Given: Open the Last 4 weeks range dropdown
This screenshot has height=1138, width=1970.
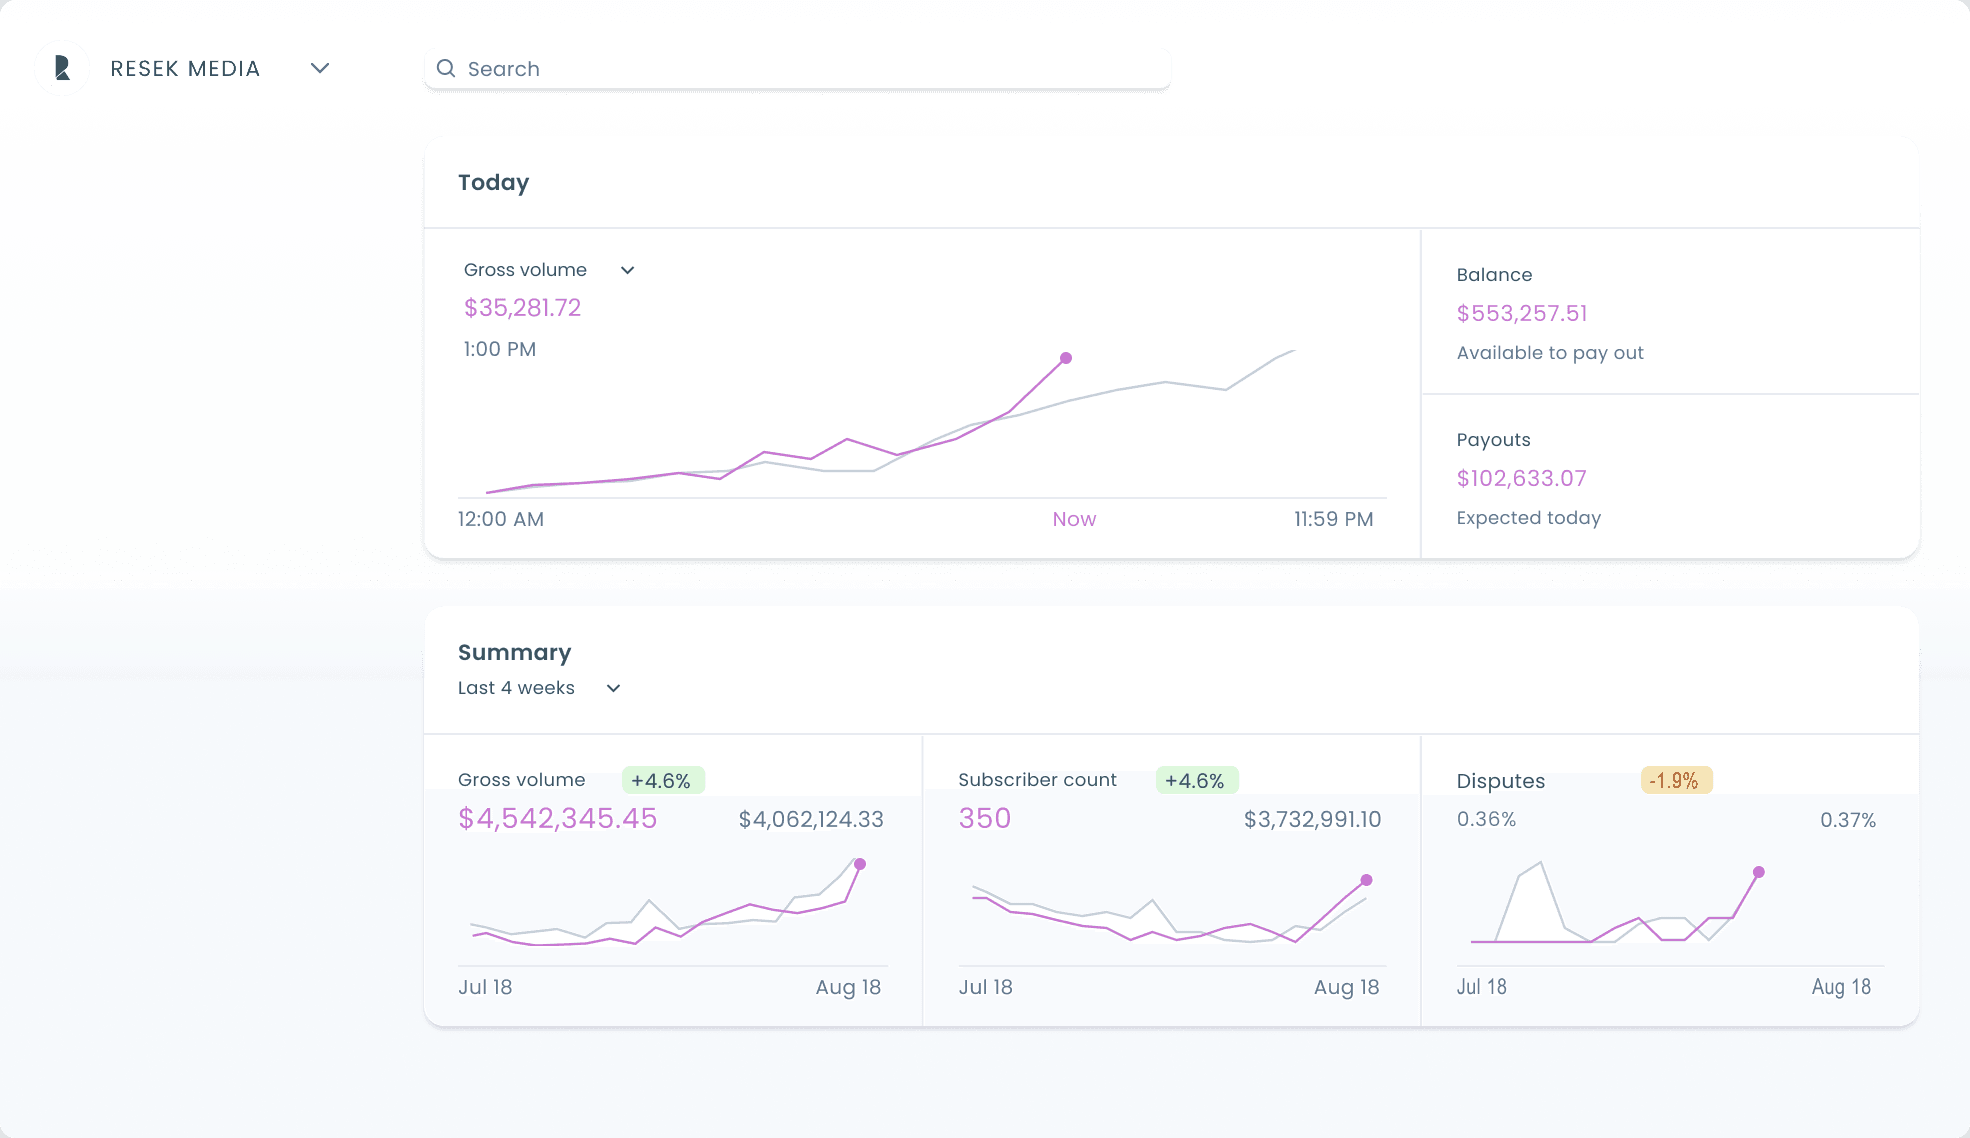Looking at the screenshot, I should pyautogui.click(x=613, y=688).
